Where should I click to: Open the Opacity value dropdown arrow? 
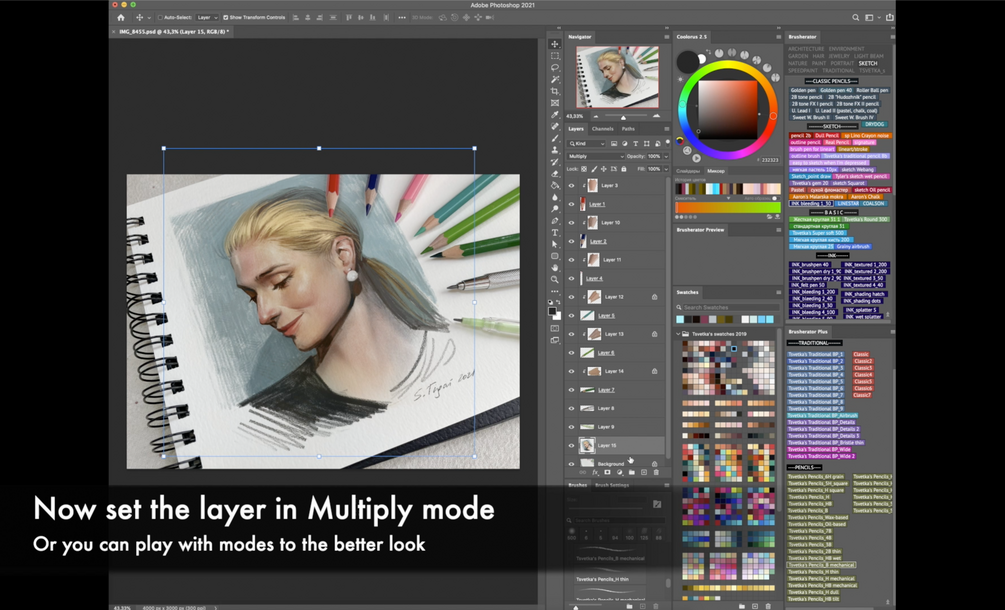point(666,156)
